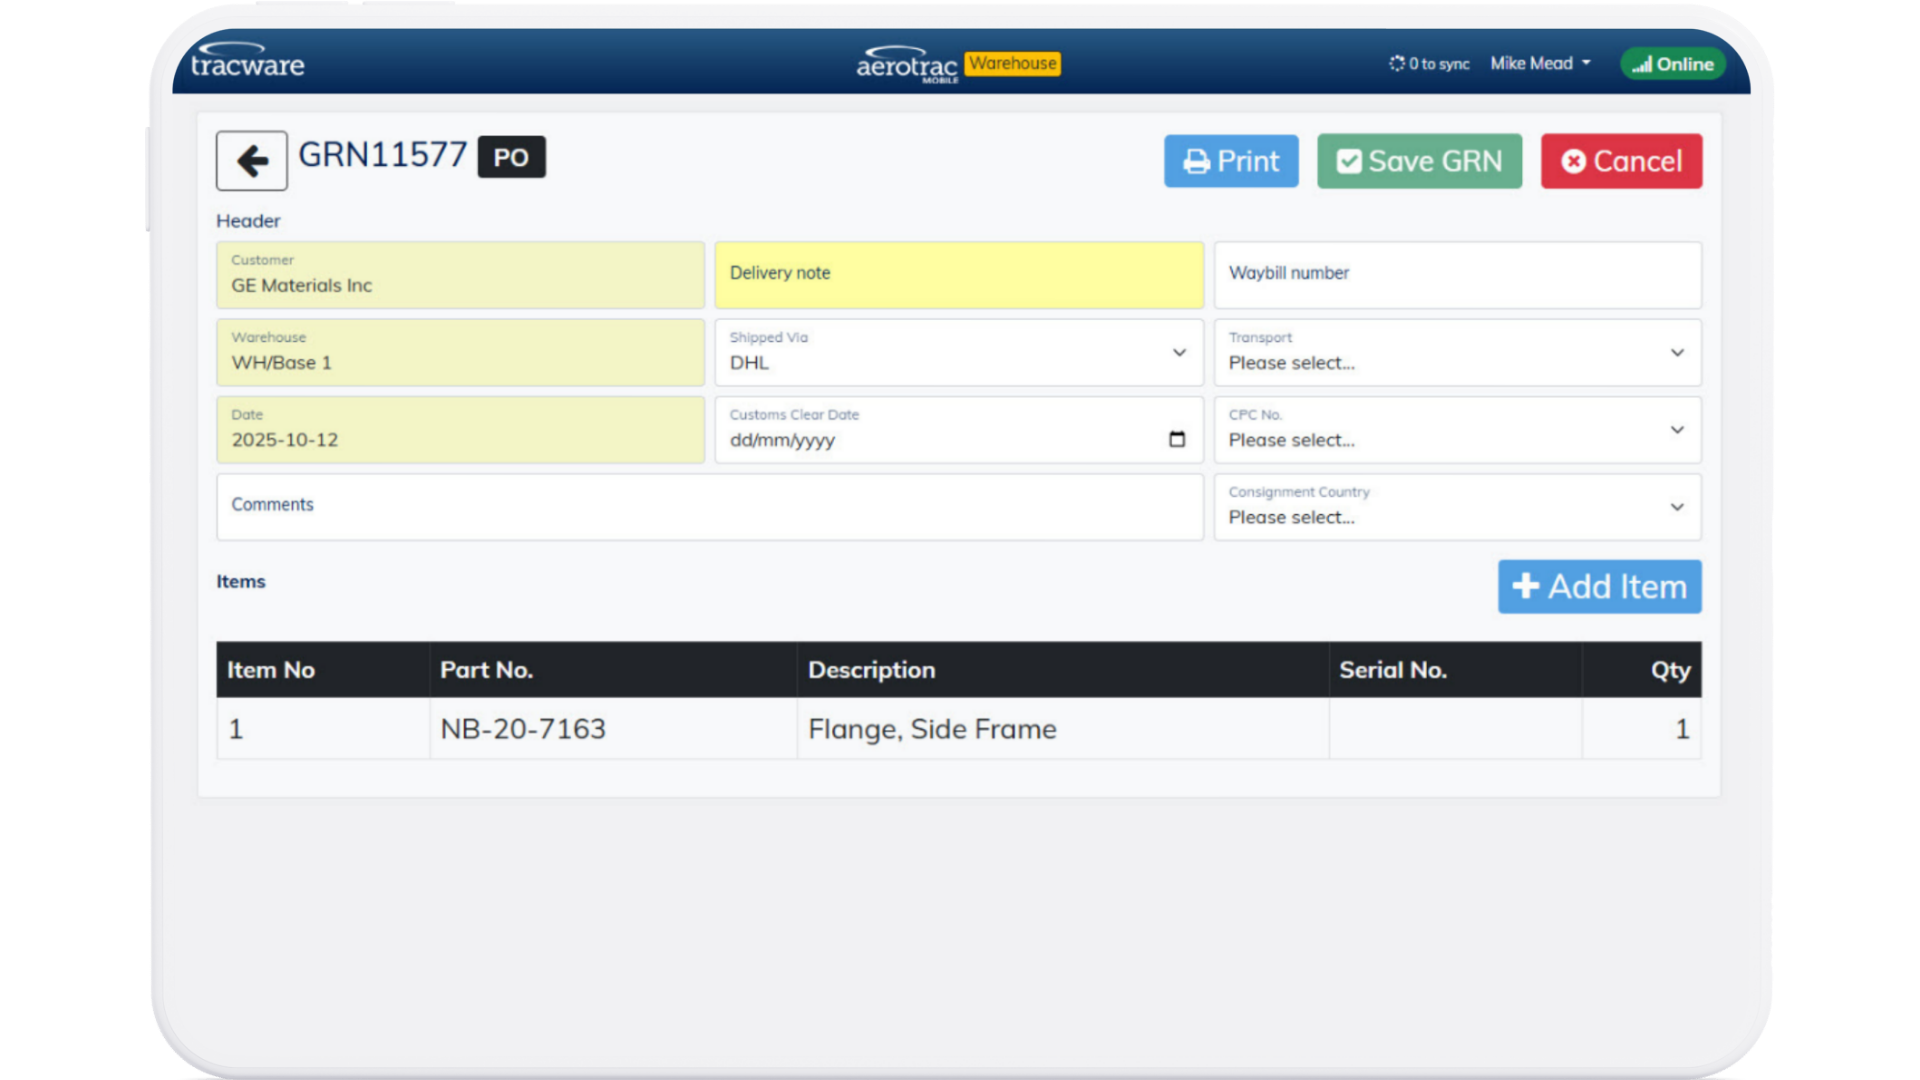Click the Warehouse label badge
The width and height of the screenshot is (1920, 1080).
(x=1013, y=63)
